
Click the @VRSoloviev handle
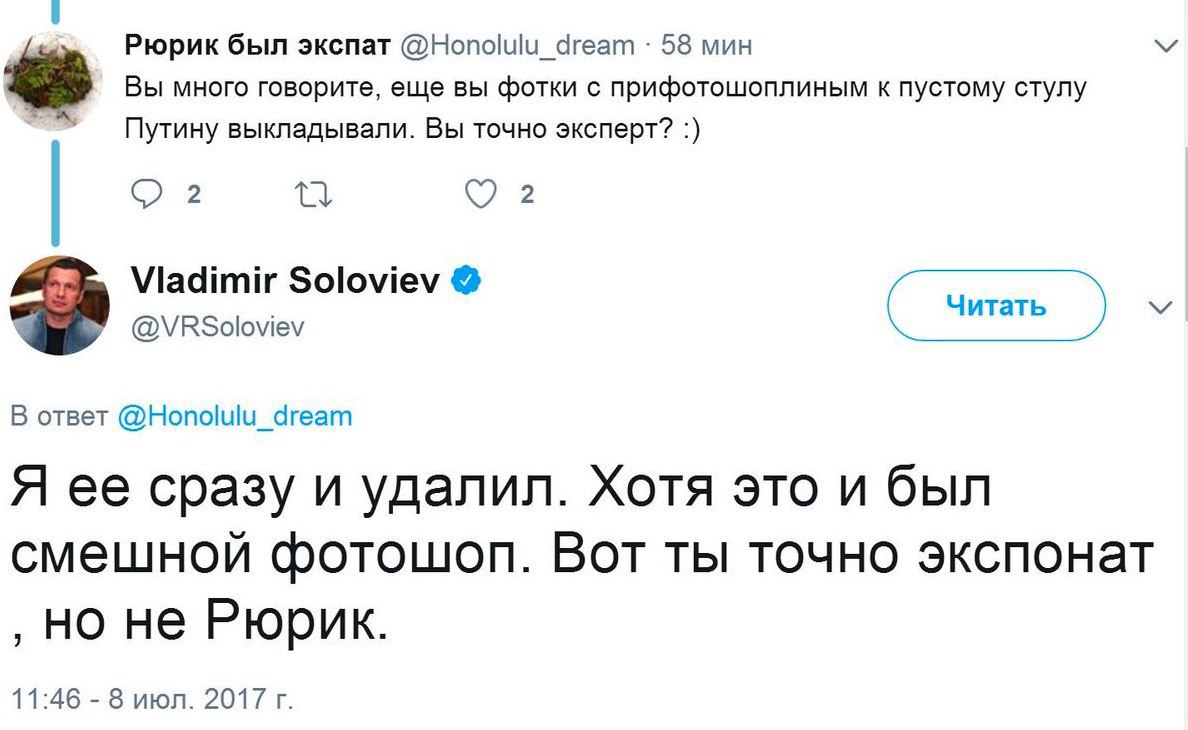[217, 326]
